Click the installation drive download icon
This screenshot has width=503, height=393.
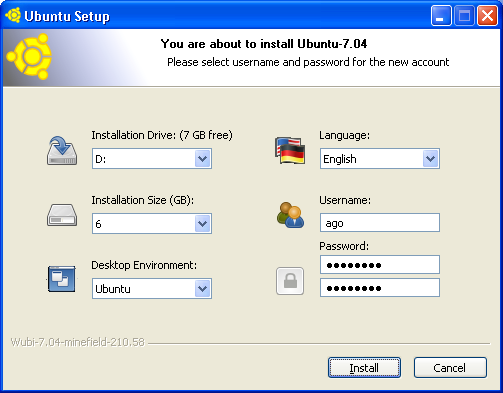(62, 151)
